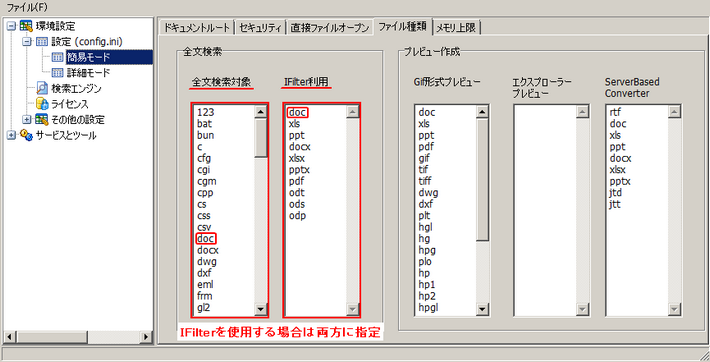The height and width of the screenshot is (362, 710).
Task: Open the ファイル(F) menu
Action: pos(27,8)
